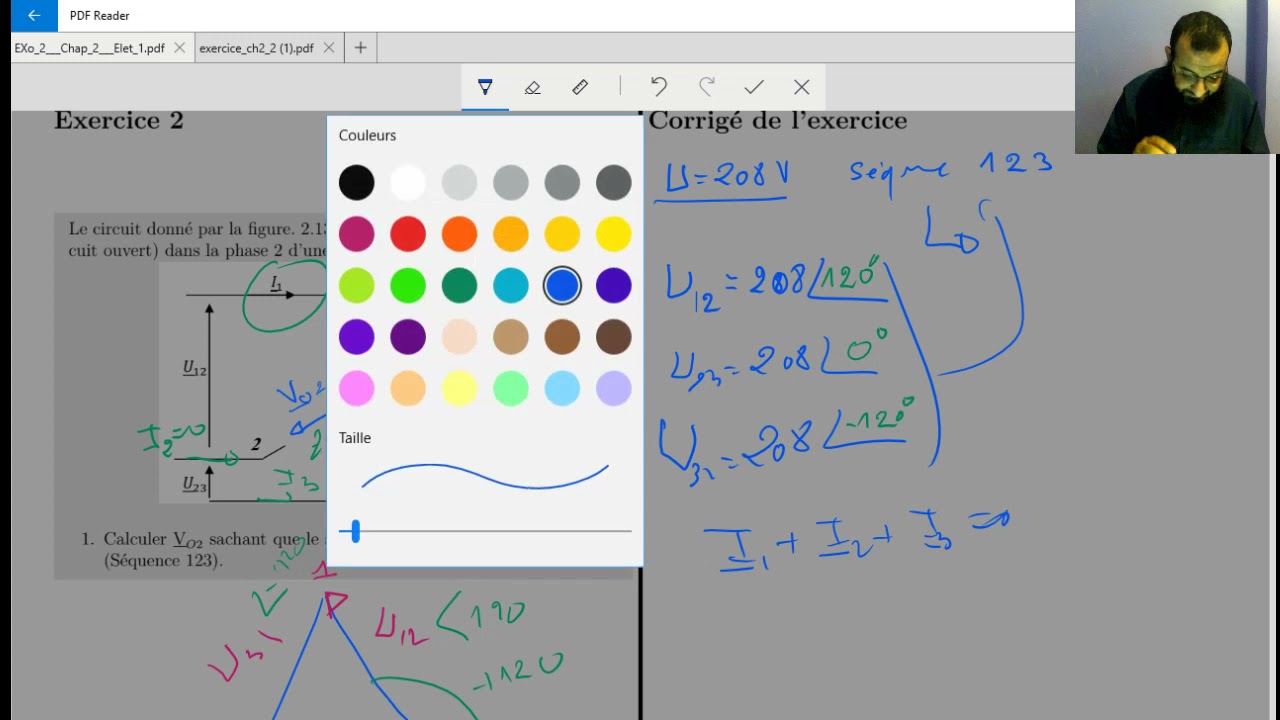
Task: Pick the yellow color swatch
Action: [614, 234]
